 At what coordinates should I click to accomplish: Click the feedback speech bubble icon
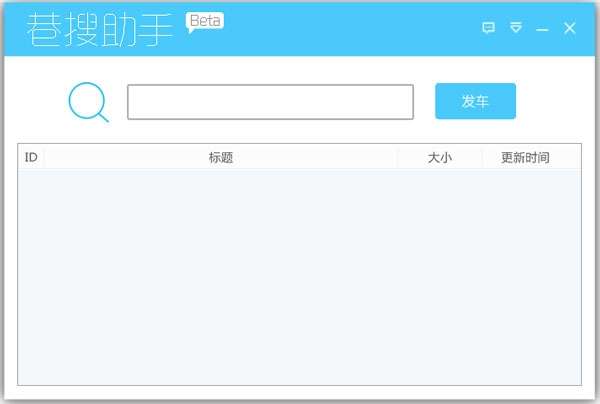click(488, 28)
